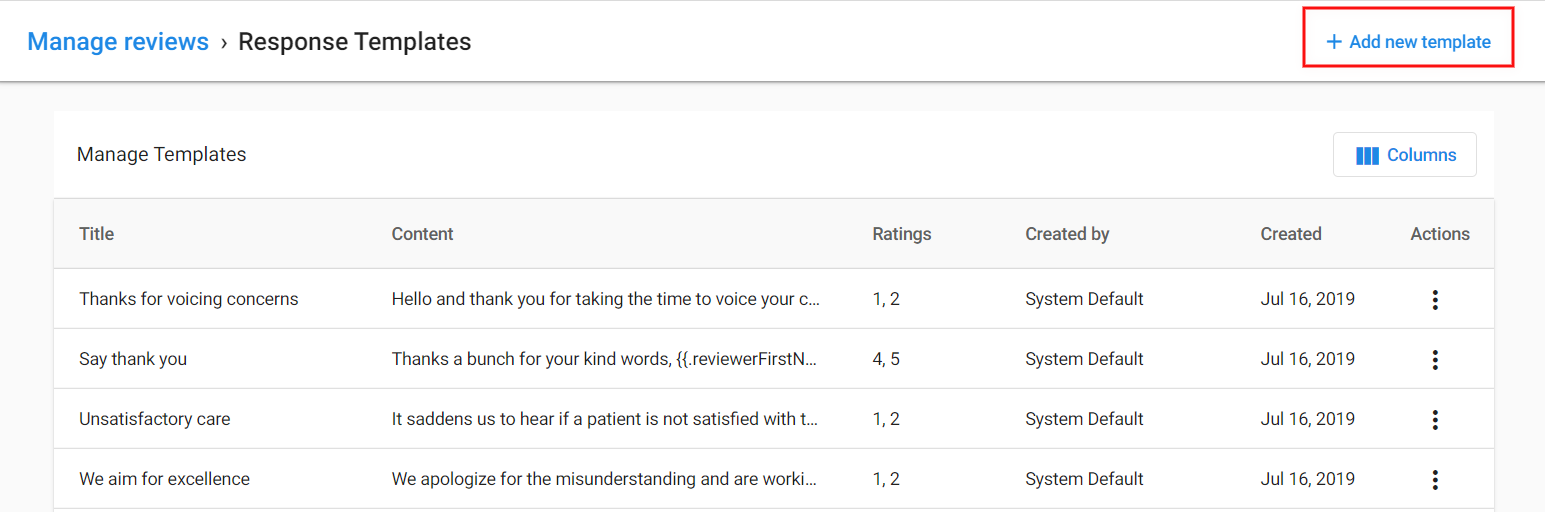Sort by the Created column header
Image resolution: width=1545 pixels, height=512 pixels.
point(1291,234)
